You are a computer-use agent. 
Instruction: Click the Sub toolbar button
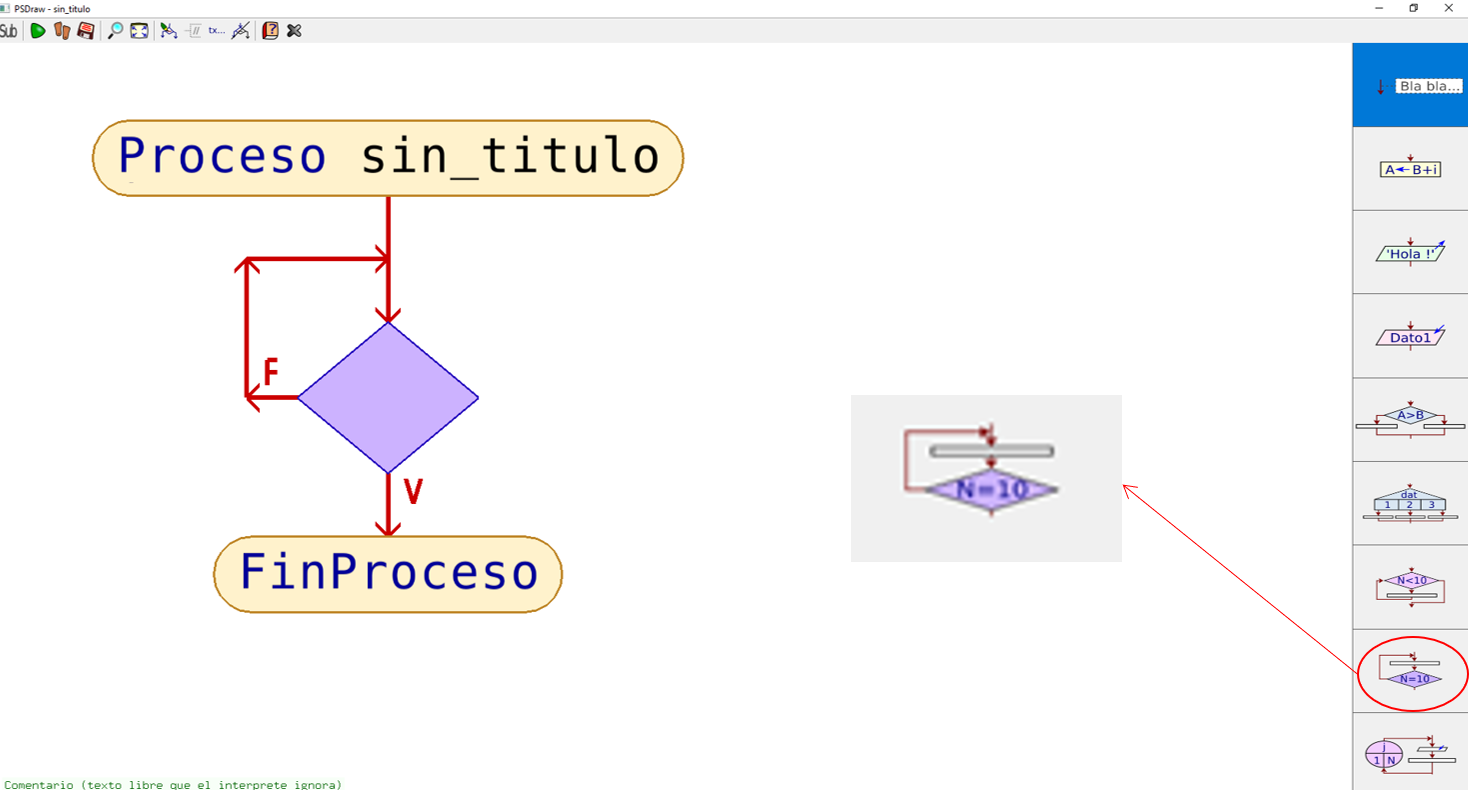(x=8, y=31)
